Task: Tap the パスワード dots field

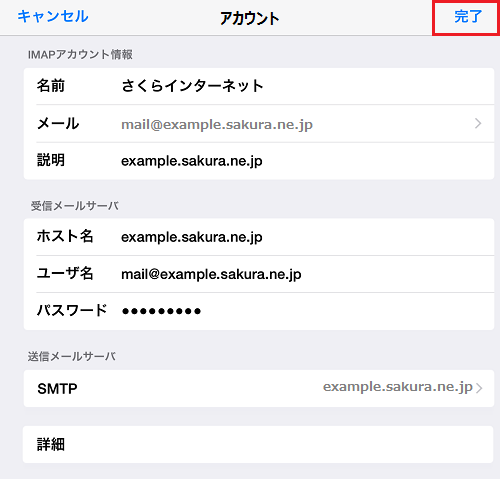Action: pyautogui.click(x=161, y=311)
